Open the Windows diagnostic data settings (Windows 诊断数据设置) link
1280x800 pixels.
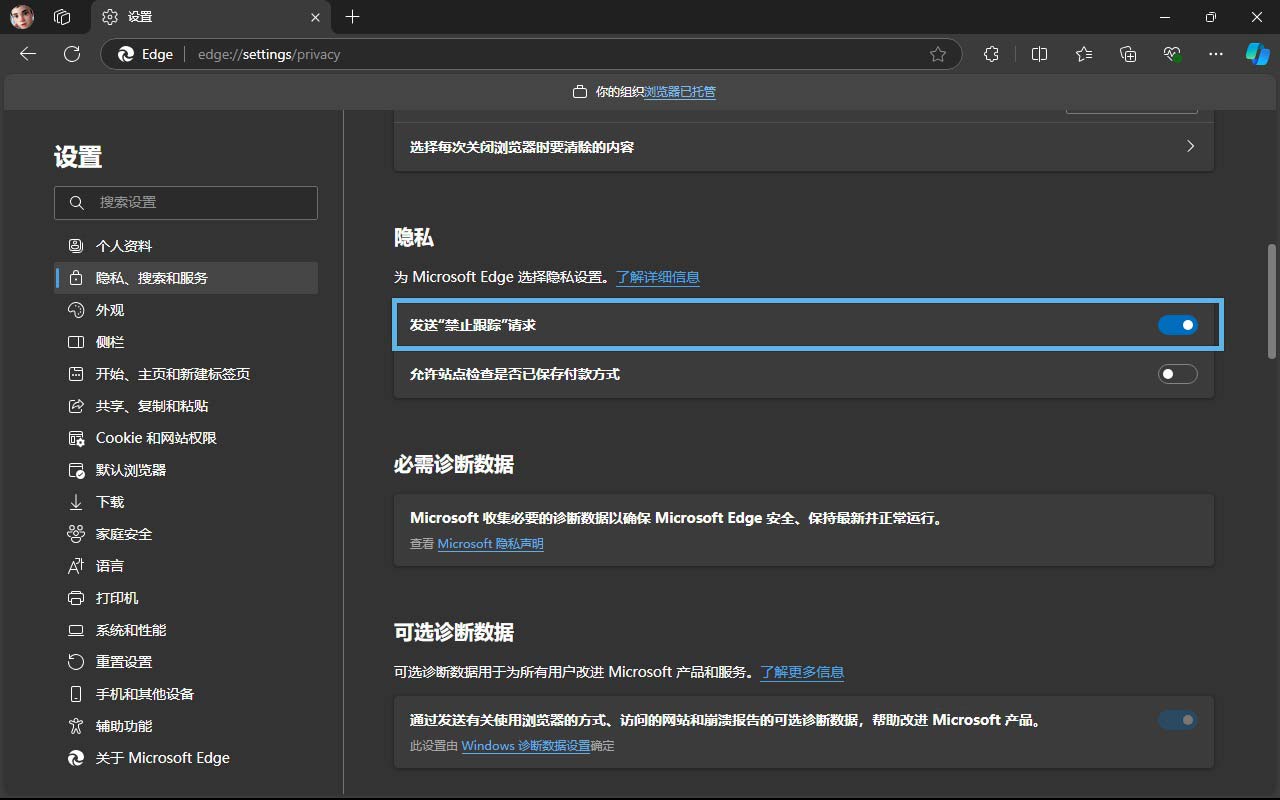(x=526, y=746)
